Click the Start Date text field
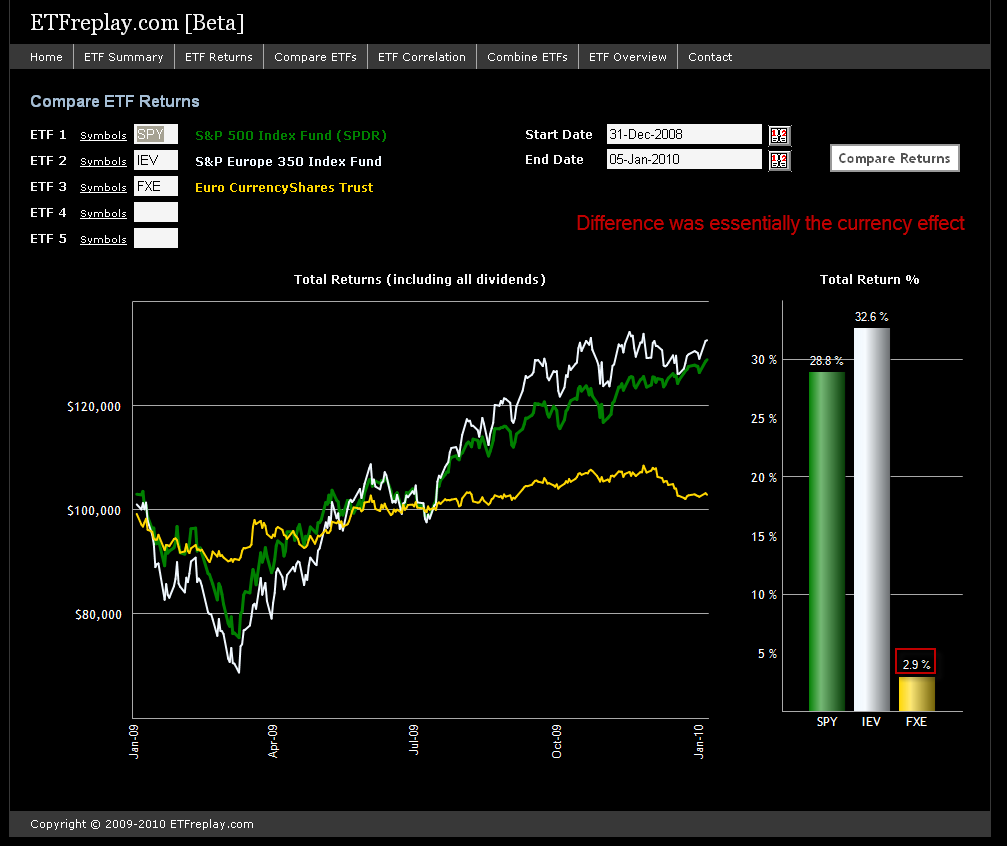 pyautogui.click(x=684, y=134)
